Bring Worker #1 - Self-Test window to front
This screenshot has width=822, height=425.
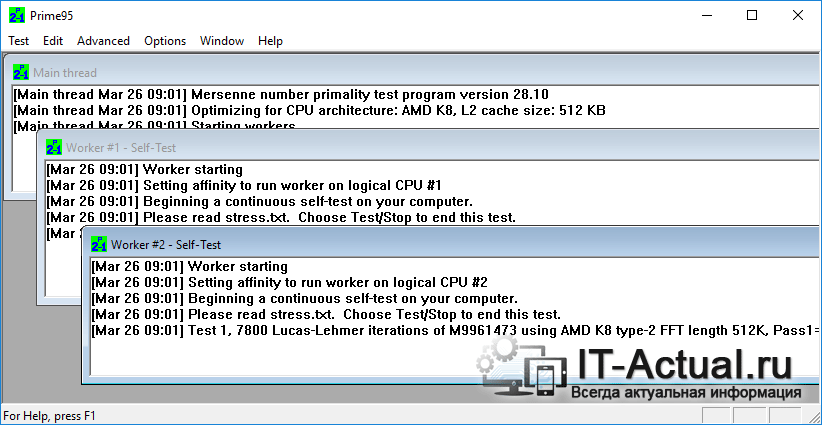400,147
